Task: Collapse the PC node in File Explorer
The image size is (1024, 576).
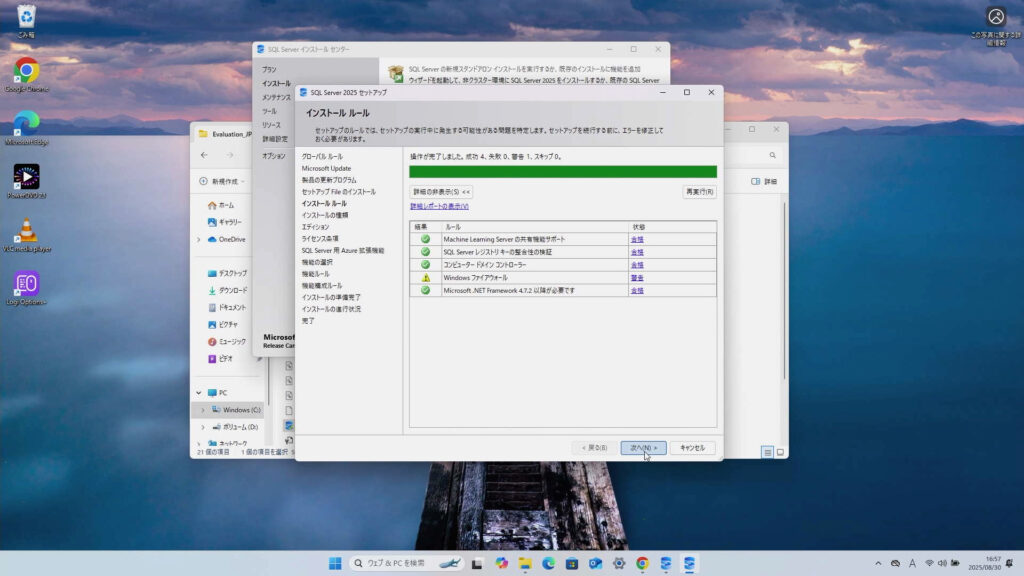Action: (199, 393)
